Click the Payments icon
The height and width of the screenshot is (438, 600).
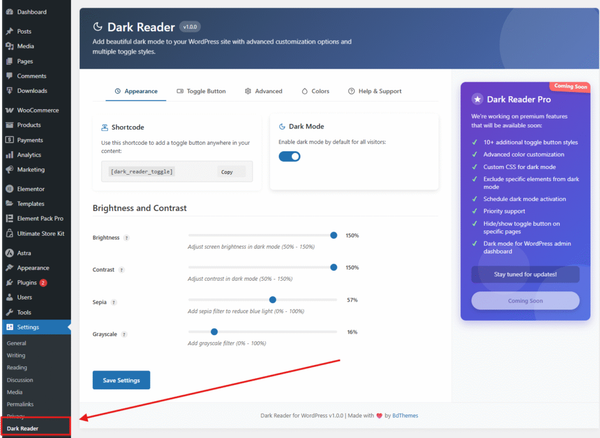pos(10,140)
